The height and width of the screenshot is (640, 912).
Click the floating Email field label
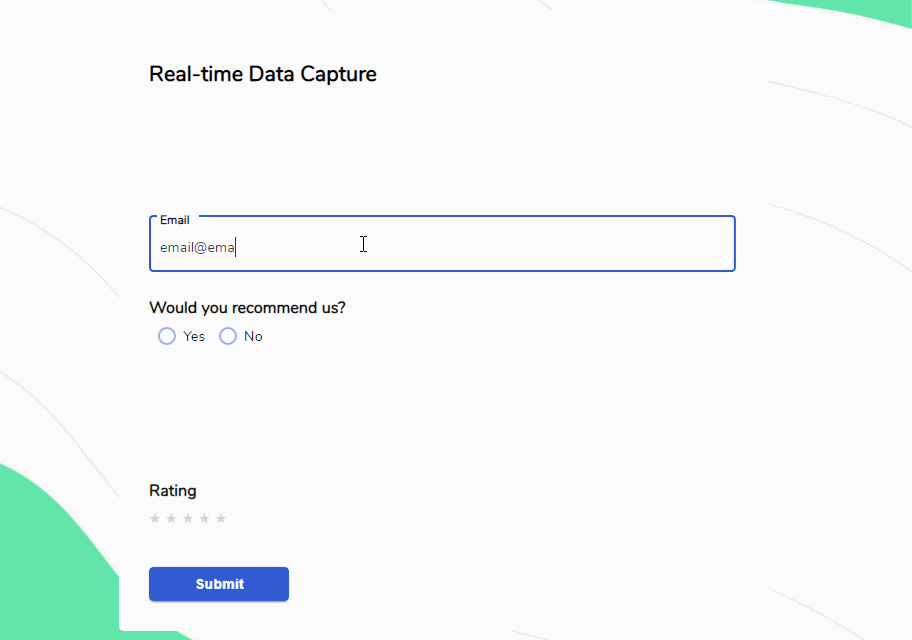pos(174,220)
